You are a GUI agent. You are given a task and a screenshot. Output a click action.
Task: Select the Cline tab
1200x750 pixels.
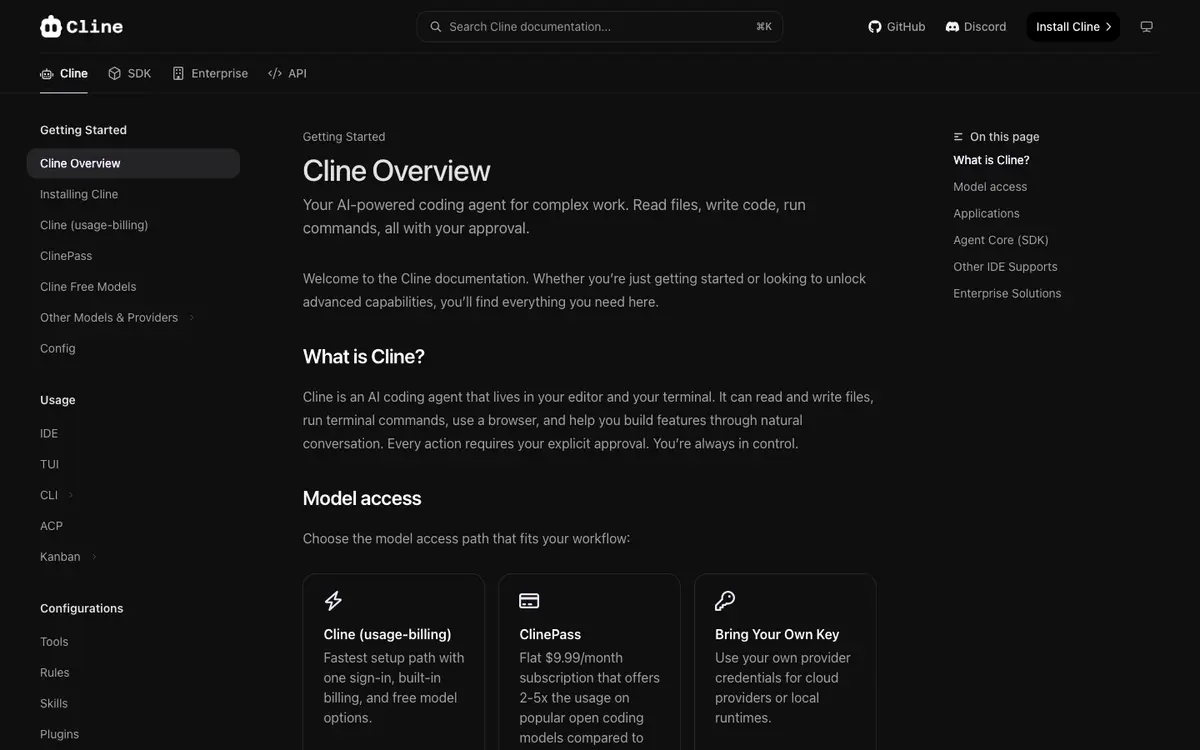tap(64, 74)
